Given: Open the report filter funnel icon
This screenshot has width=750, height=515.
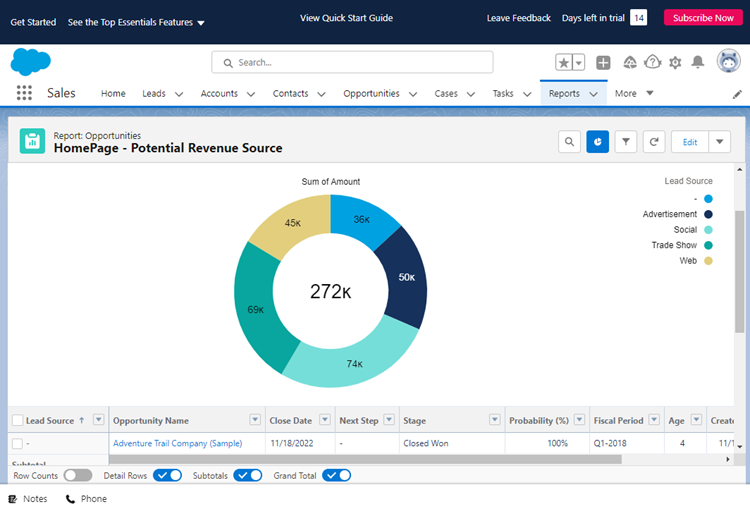Looking at the screenshot, I should click(x=625, y=142).
